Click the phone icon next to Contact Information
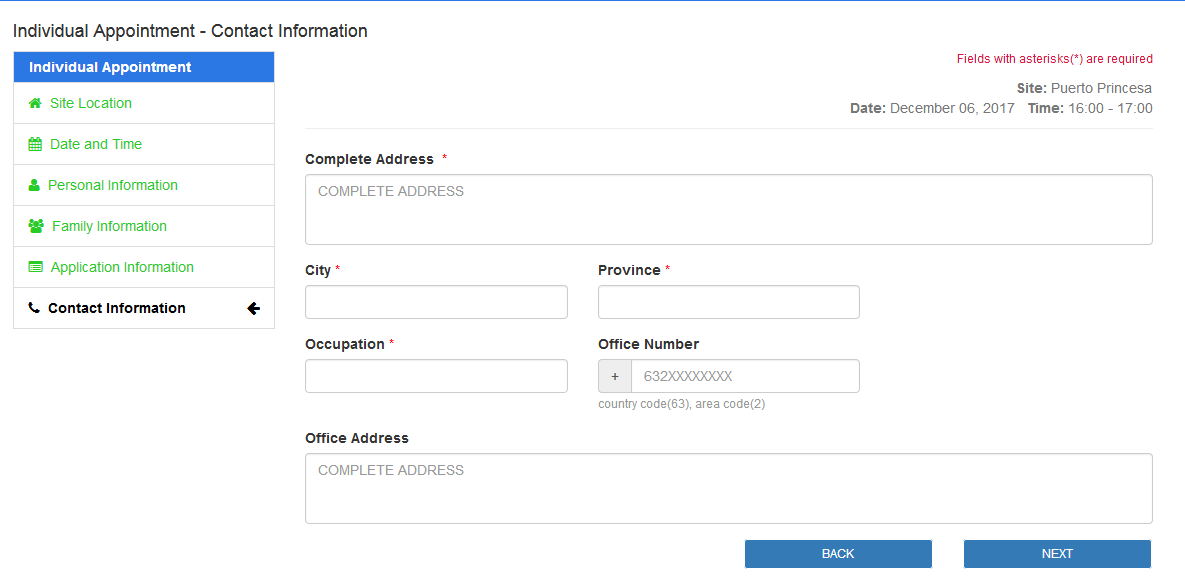The width and height of the screenshot is (1185, 587). coord(33,308)
